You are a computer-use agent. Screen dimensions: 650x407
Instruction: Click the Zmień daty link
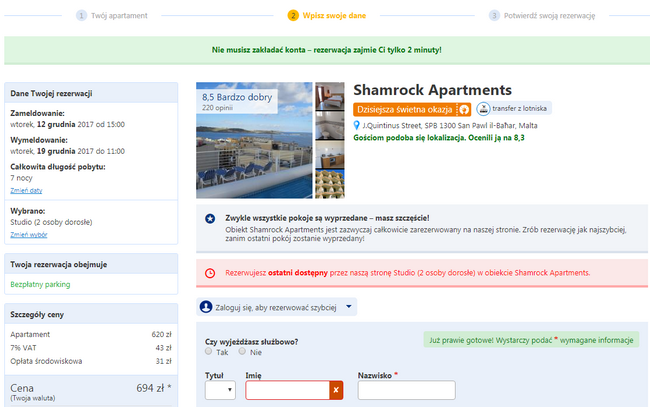click(26, 191)
